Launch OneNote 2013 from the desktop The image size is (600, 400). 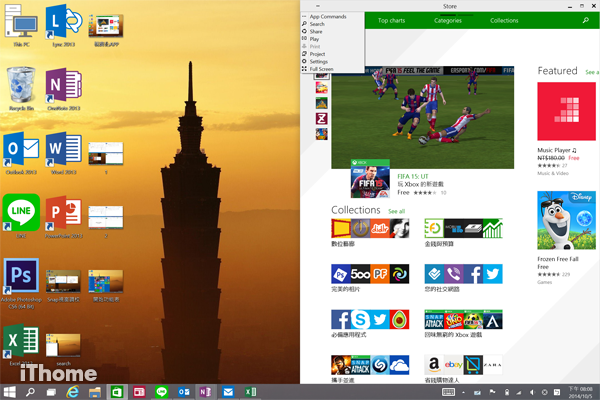pos(62,83)
